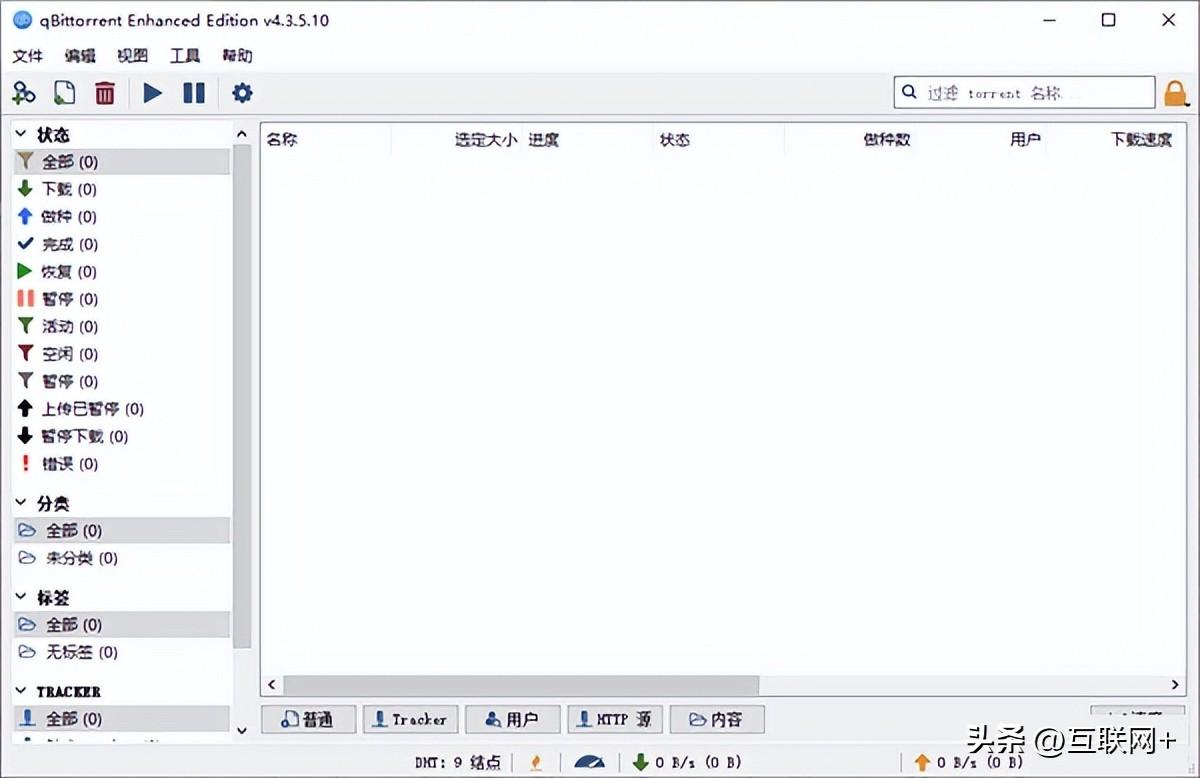Screen dimensions: 1200x778
Task: Click the blue resume play toolbar button
Action: click(152, 93)
